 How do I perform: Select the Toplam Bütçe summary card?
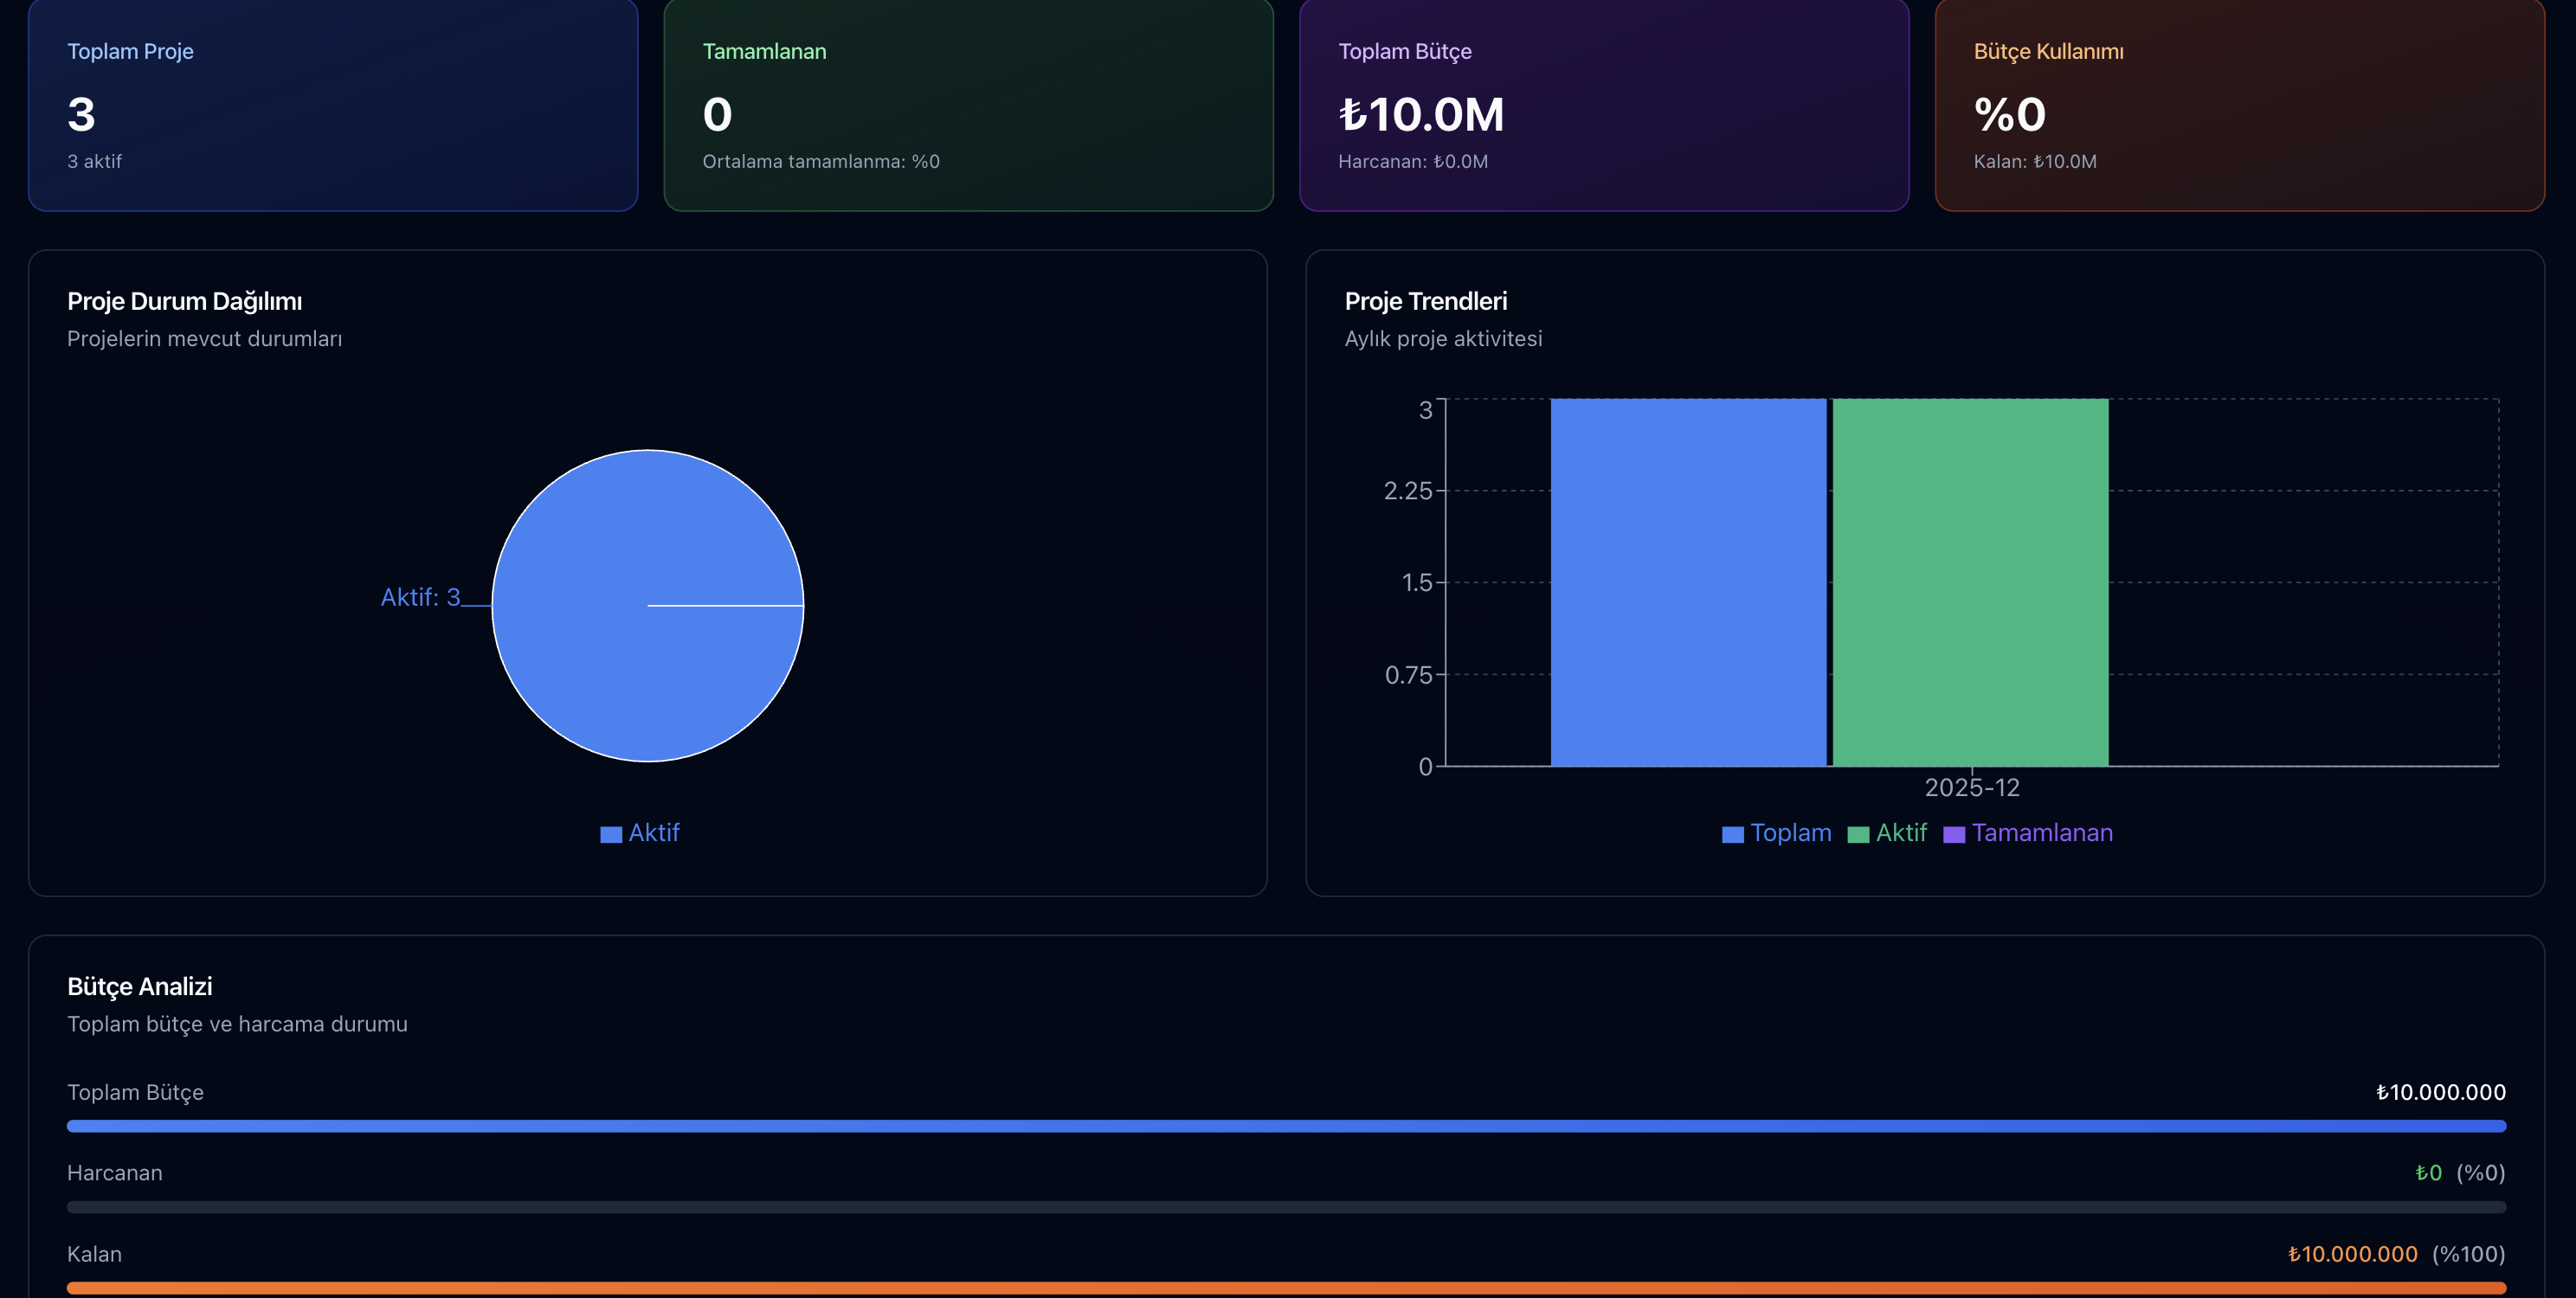tap(1603, 105)
